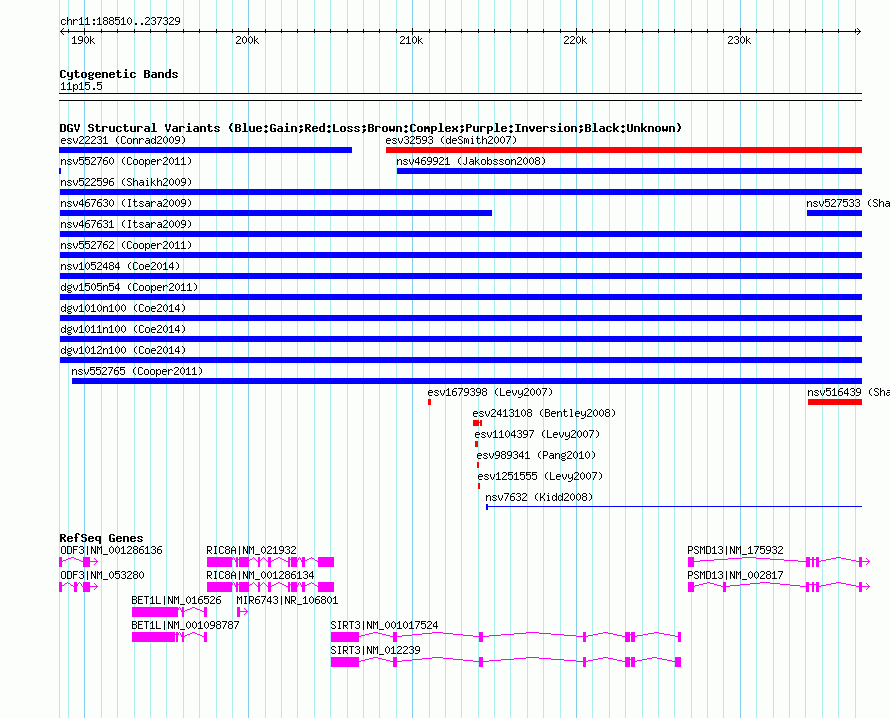Click nsv552760 (Cooper2011) label

tap(126, 161)
